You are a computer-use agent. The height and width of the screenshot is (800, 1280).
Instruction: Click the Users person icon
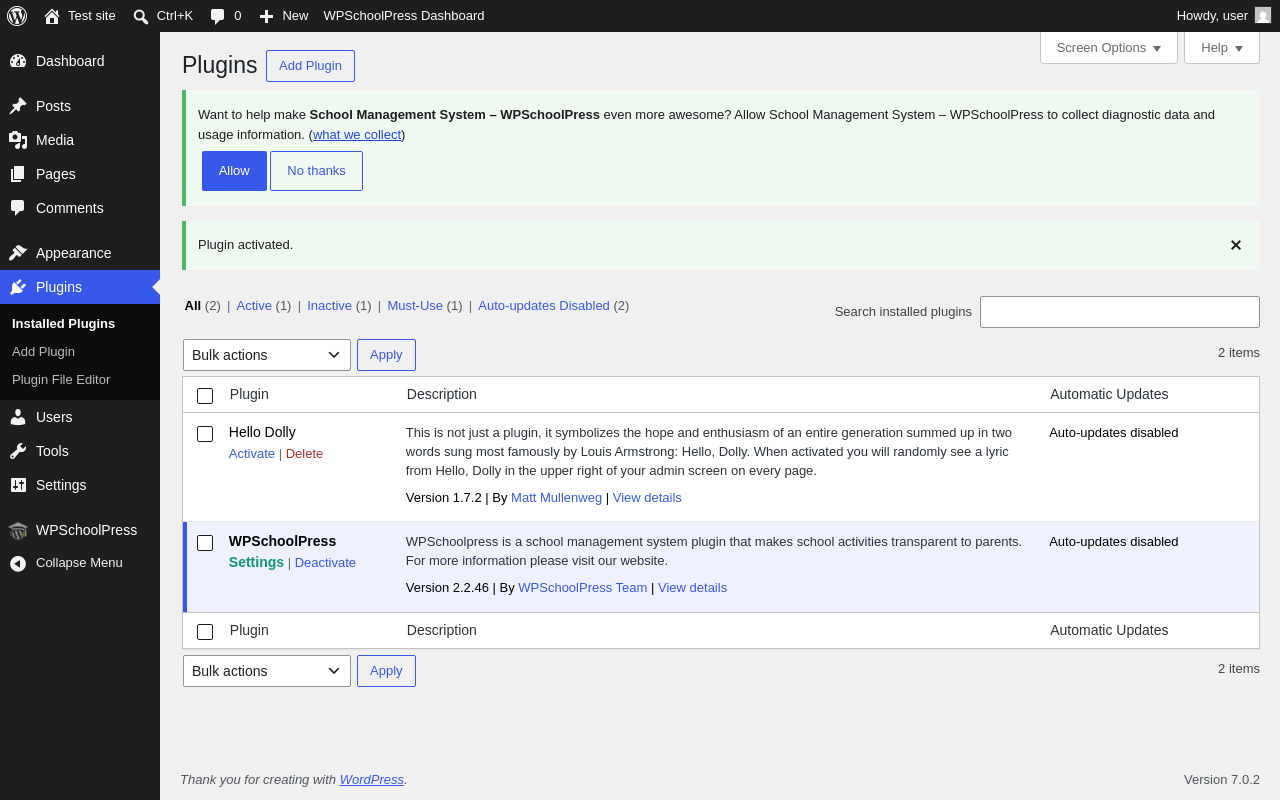coord(18,417)
